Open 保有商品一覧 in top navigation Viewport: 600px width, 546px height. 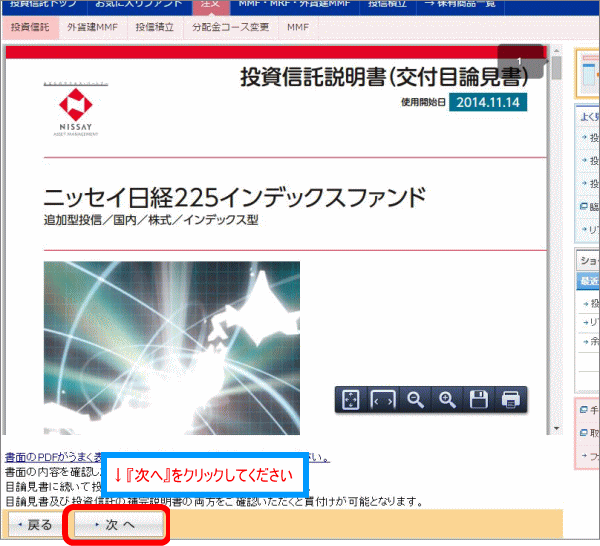point(460,5)
